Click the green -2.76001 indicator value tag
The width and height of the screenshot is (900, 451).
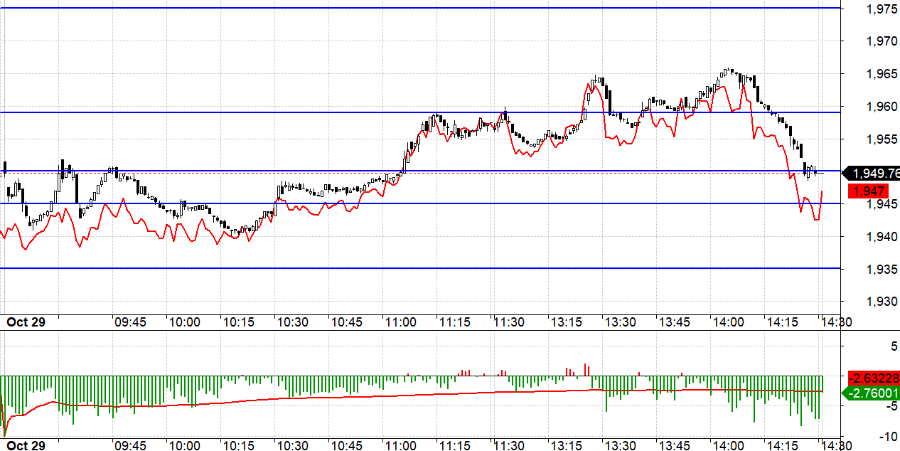872,394
